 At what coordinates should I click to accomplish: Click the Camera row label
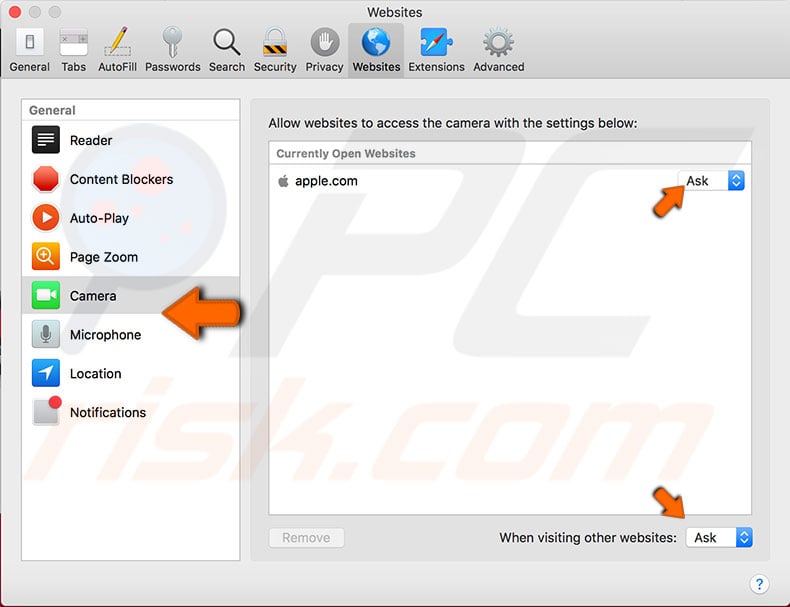click(93, 296)
